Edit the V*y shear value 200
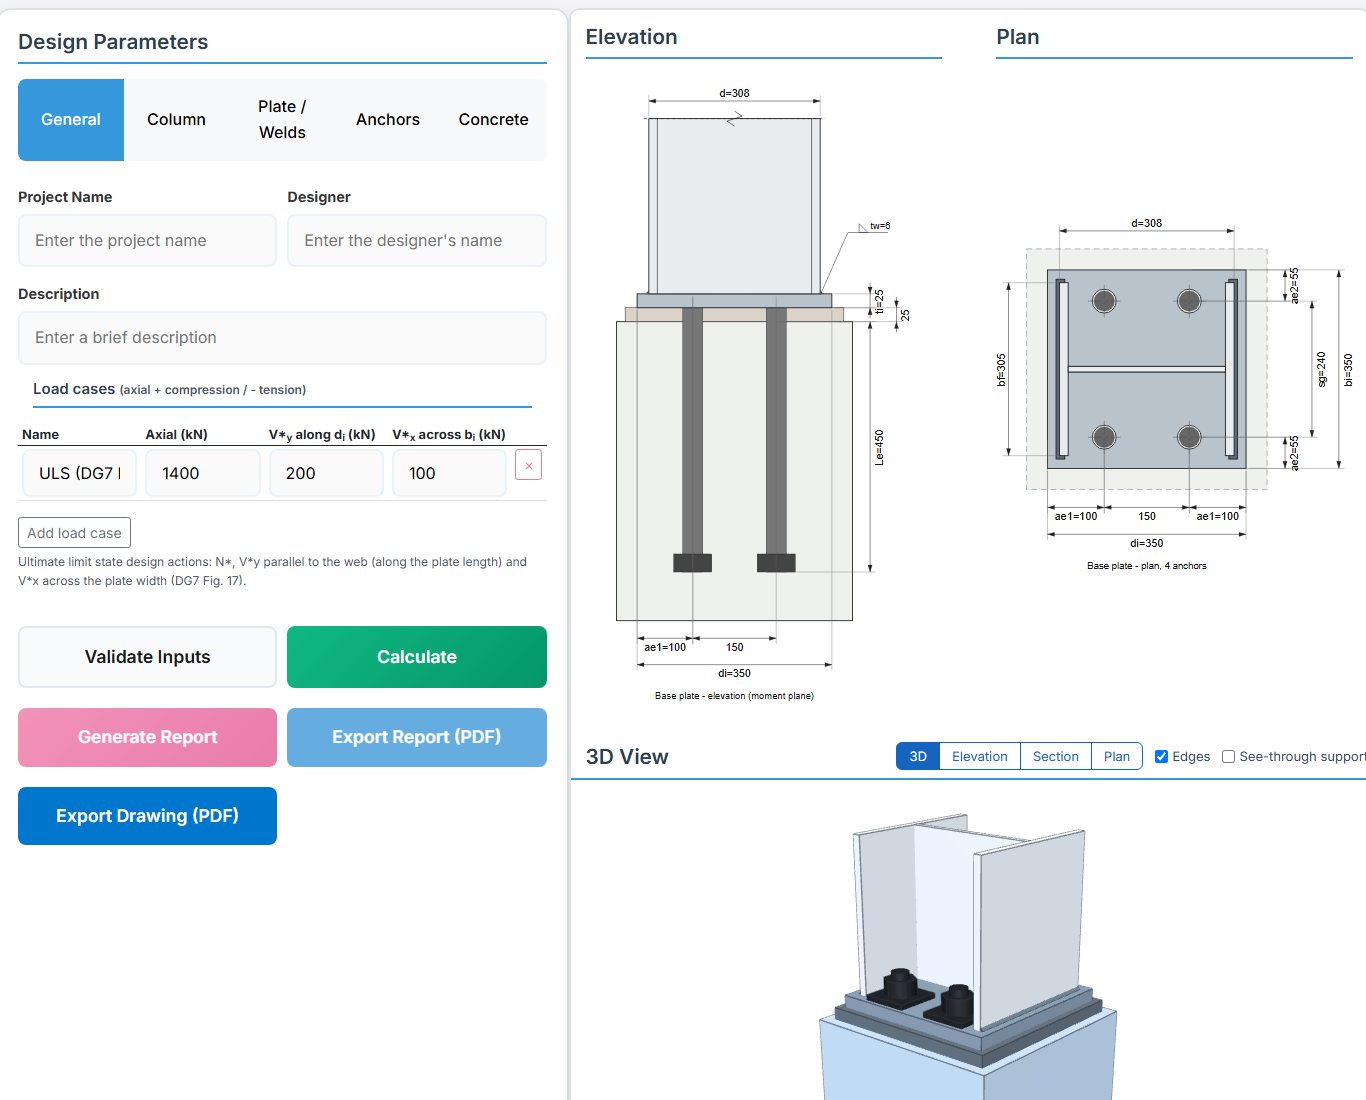 click(x=326, y=473)
